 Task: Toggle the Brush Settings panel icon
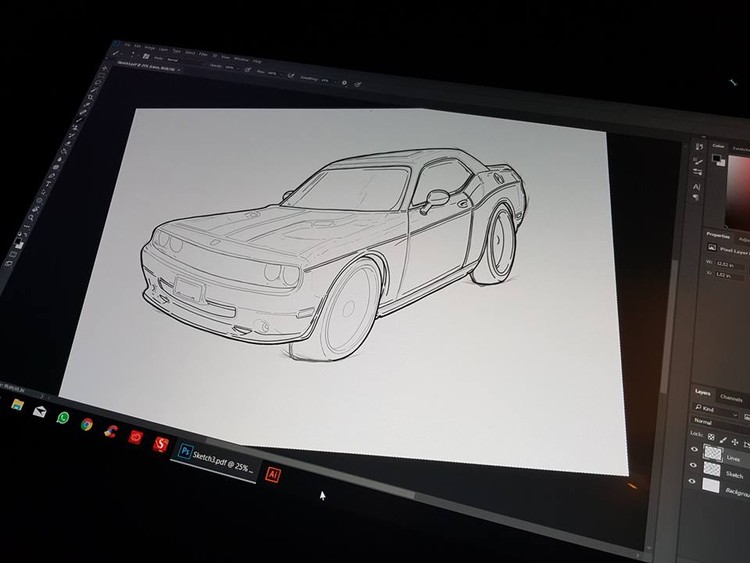tap(146, 56)
